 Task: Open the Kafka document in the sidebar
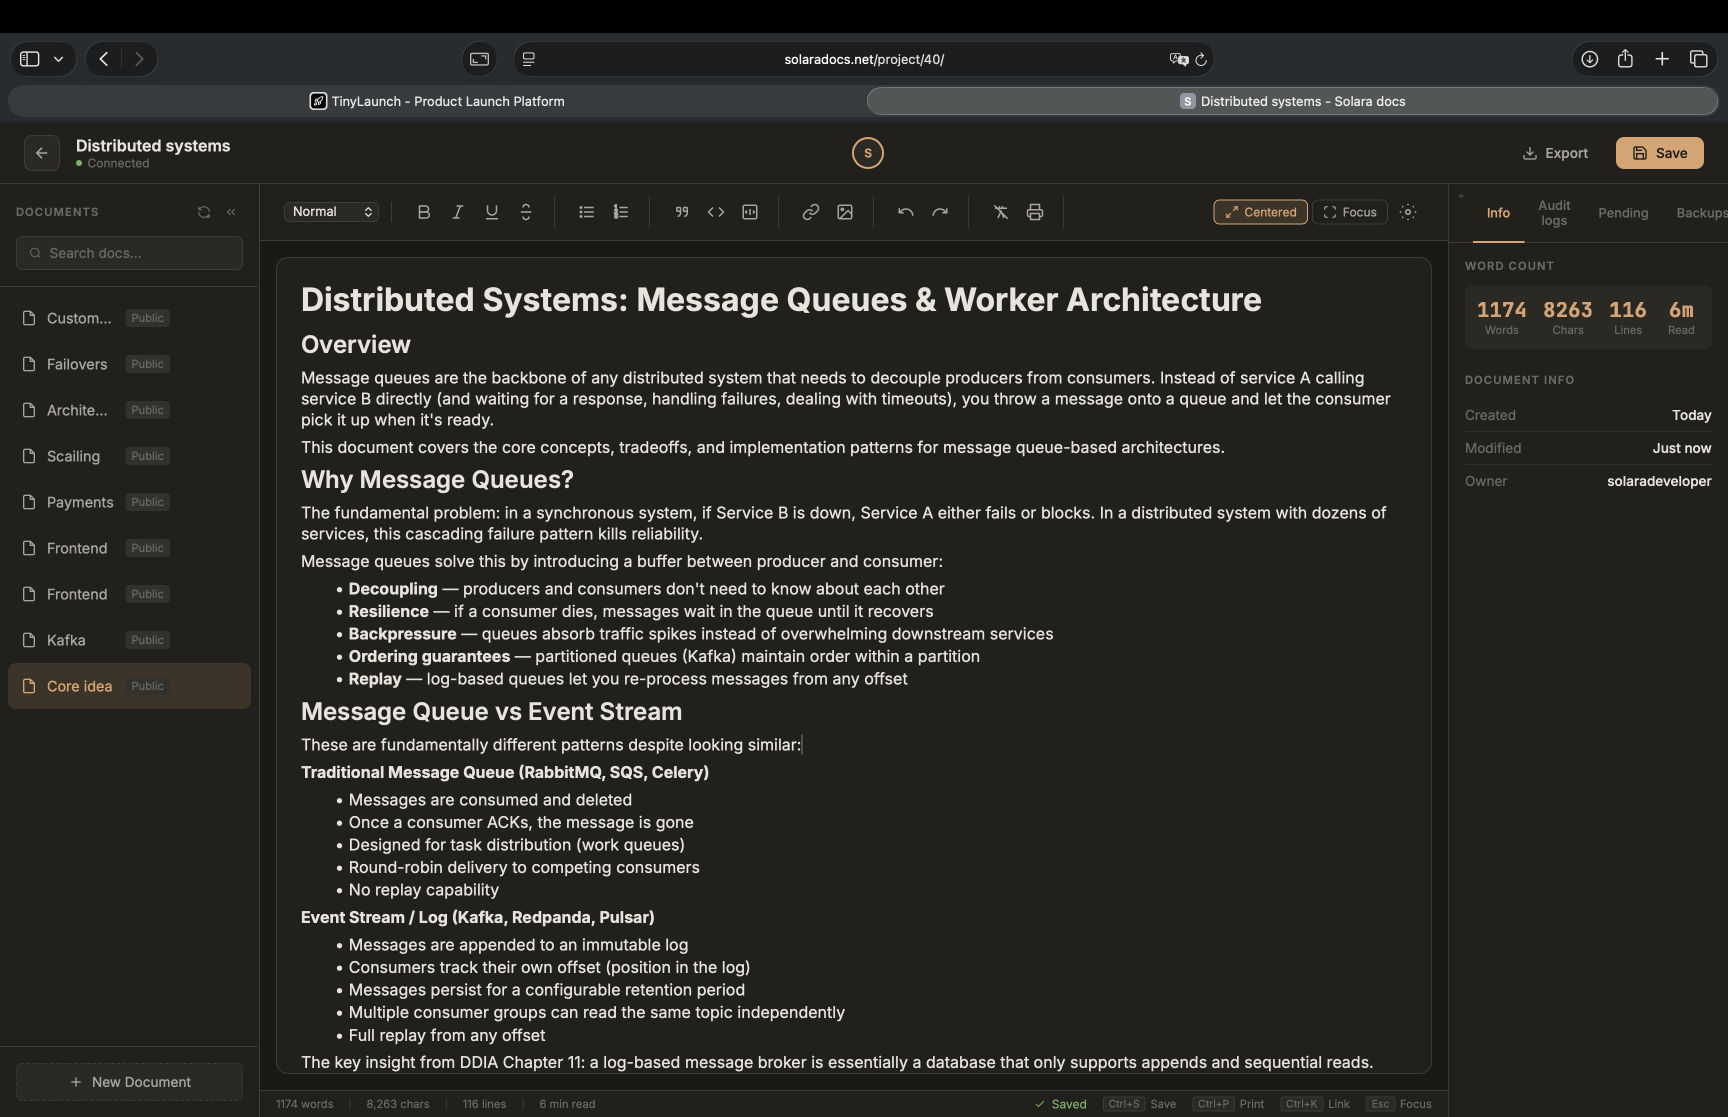tap(66, 640)
